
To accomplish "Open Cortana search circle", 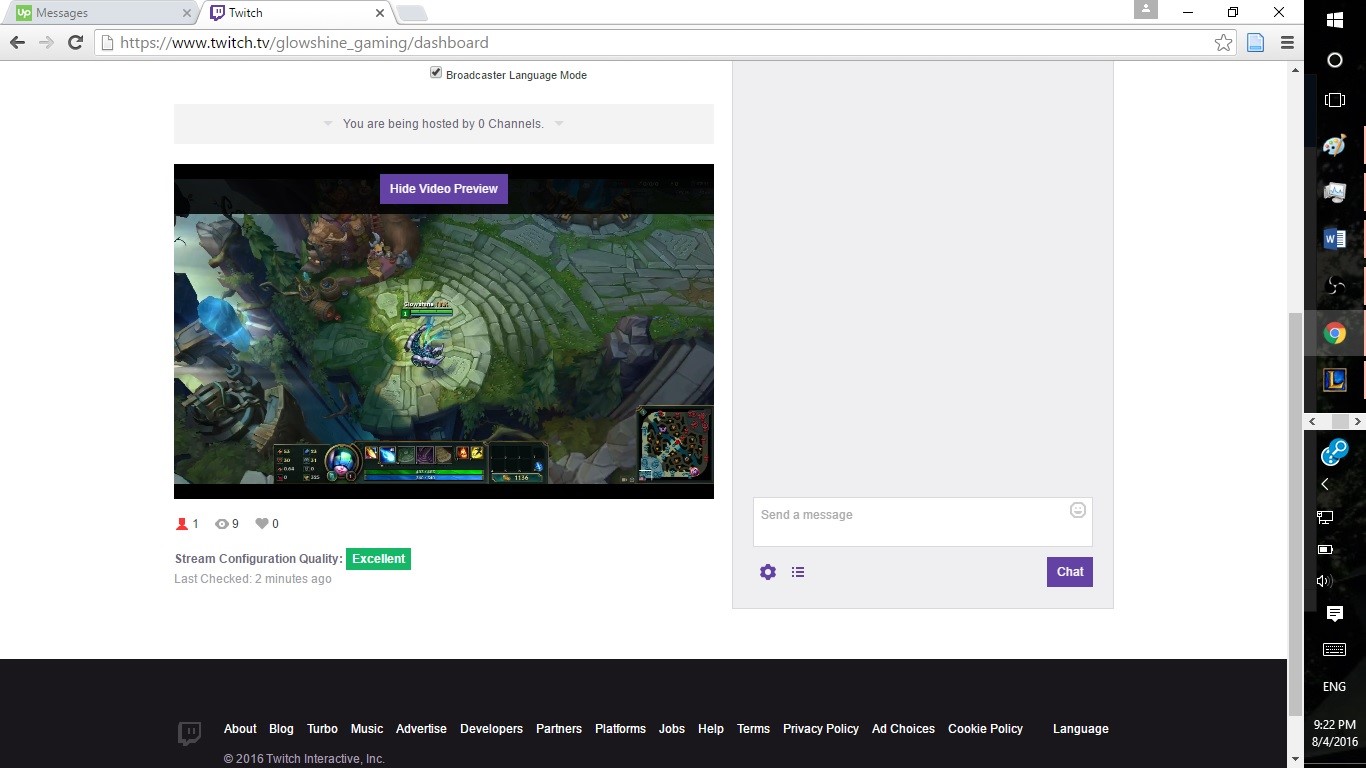I will [x=1334, y=60].
